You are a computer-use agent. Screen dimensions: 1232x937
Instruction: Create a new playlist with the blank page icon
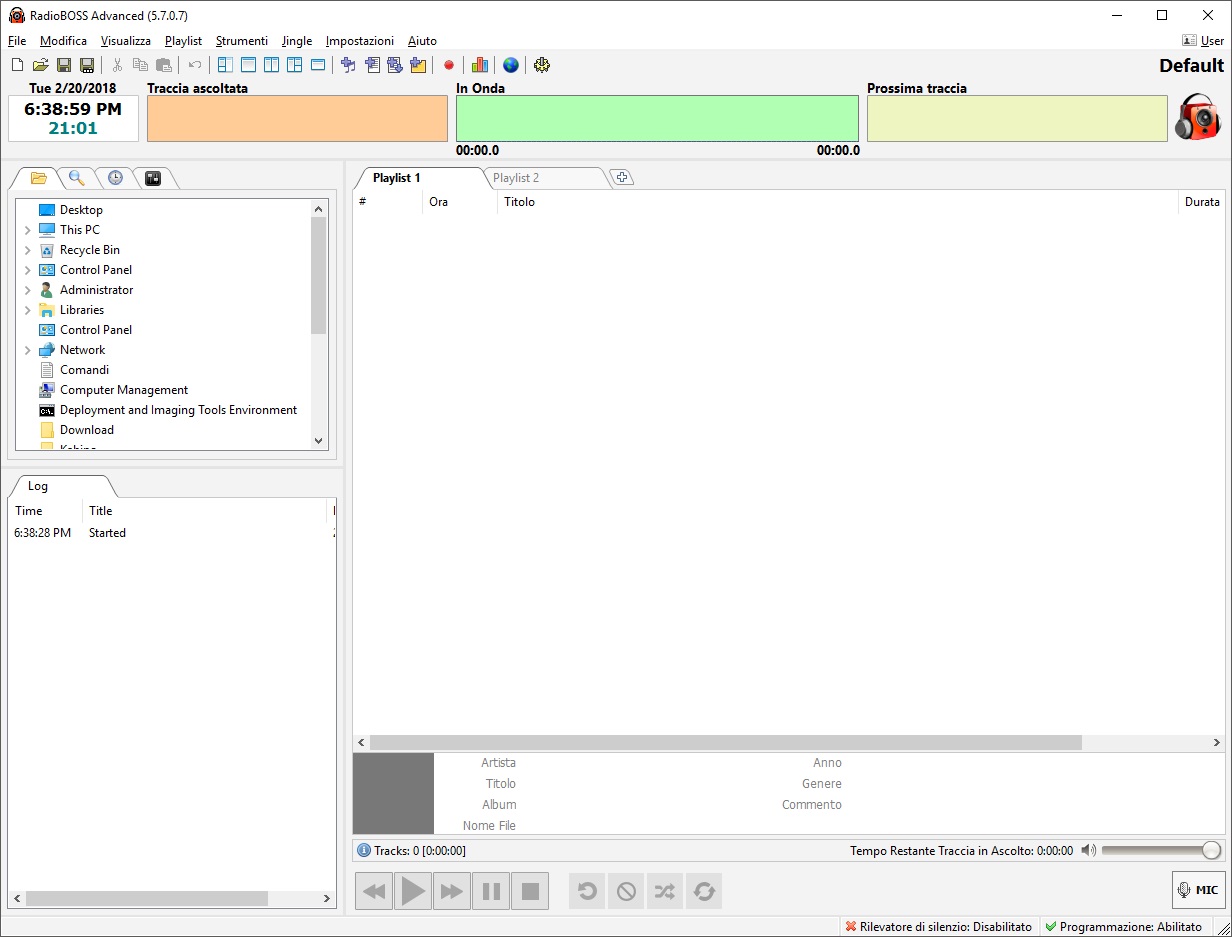click(x=17, y=65)
